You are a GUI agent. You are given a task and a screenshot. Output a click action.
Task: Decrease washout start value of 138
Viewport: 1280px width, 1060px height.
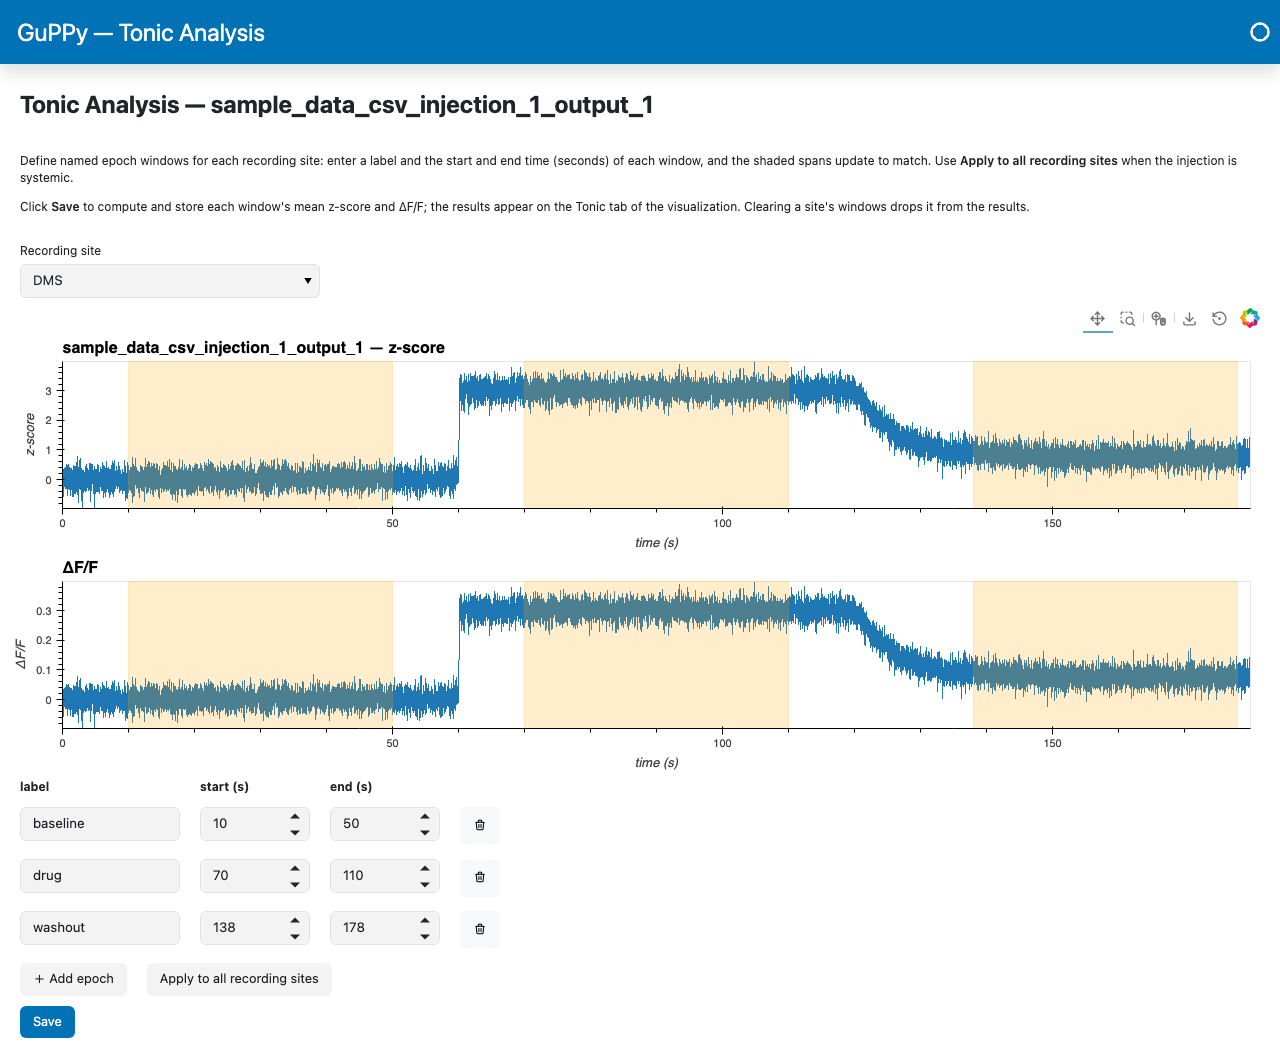click(x=295, y=936)
